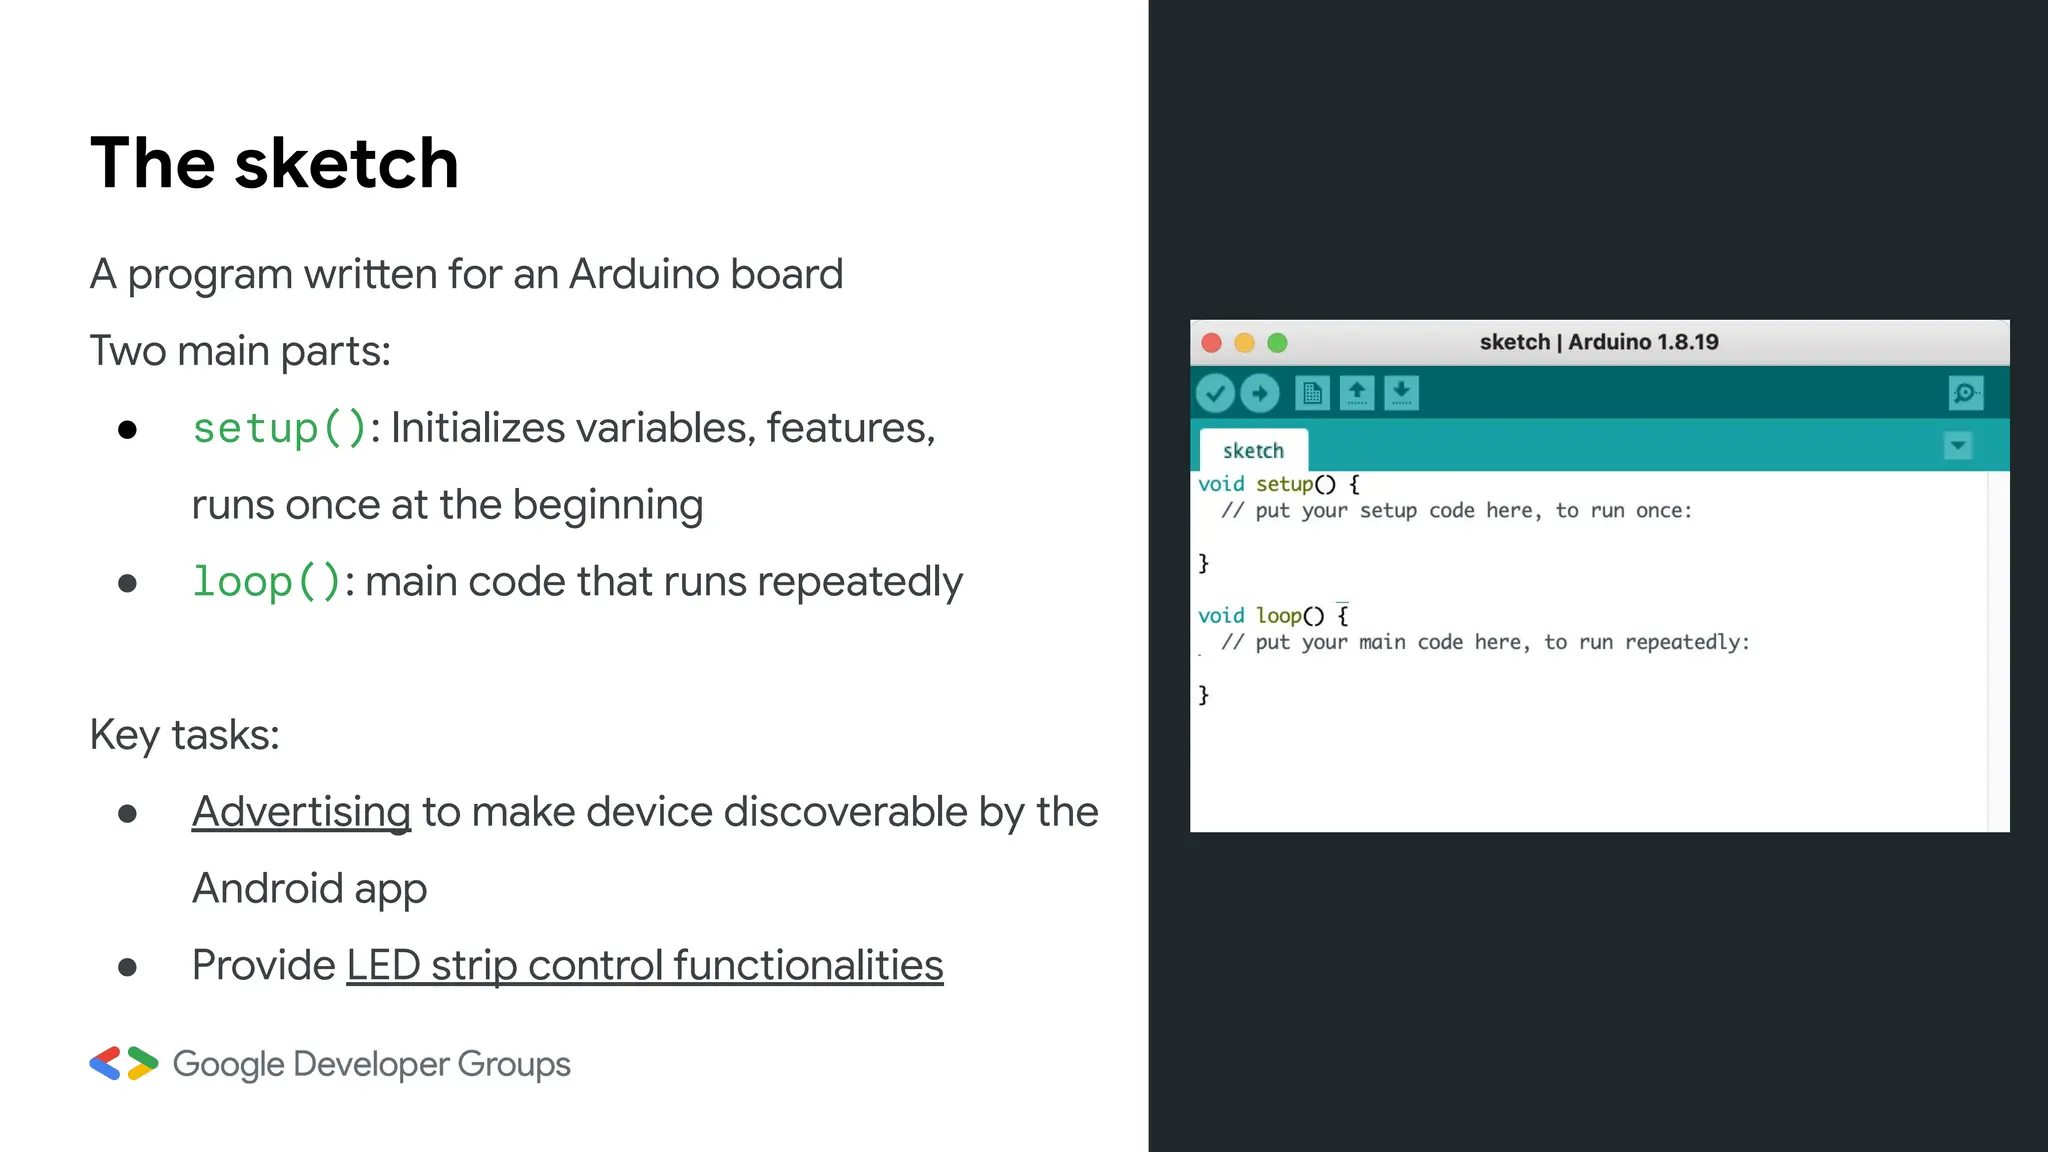Minimize the Arduino window with yellow button
Image resolution: width=2048 pixels, height=1152 pixels.
(1244, 343)
